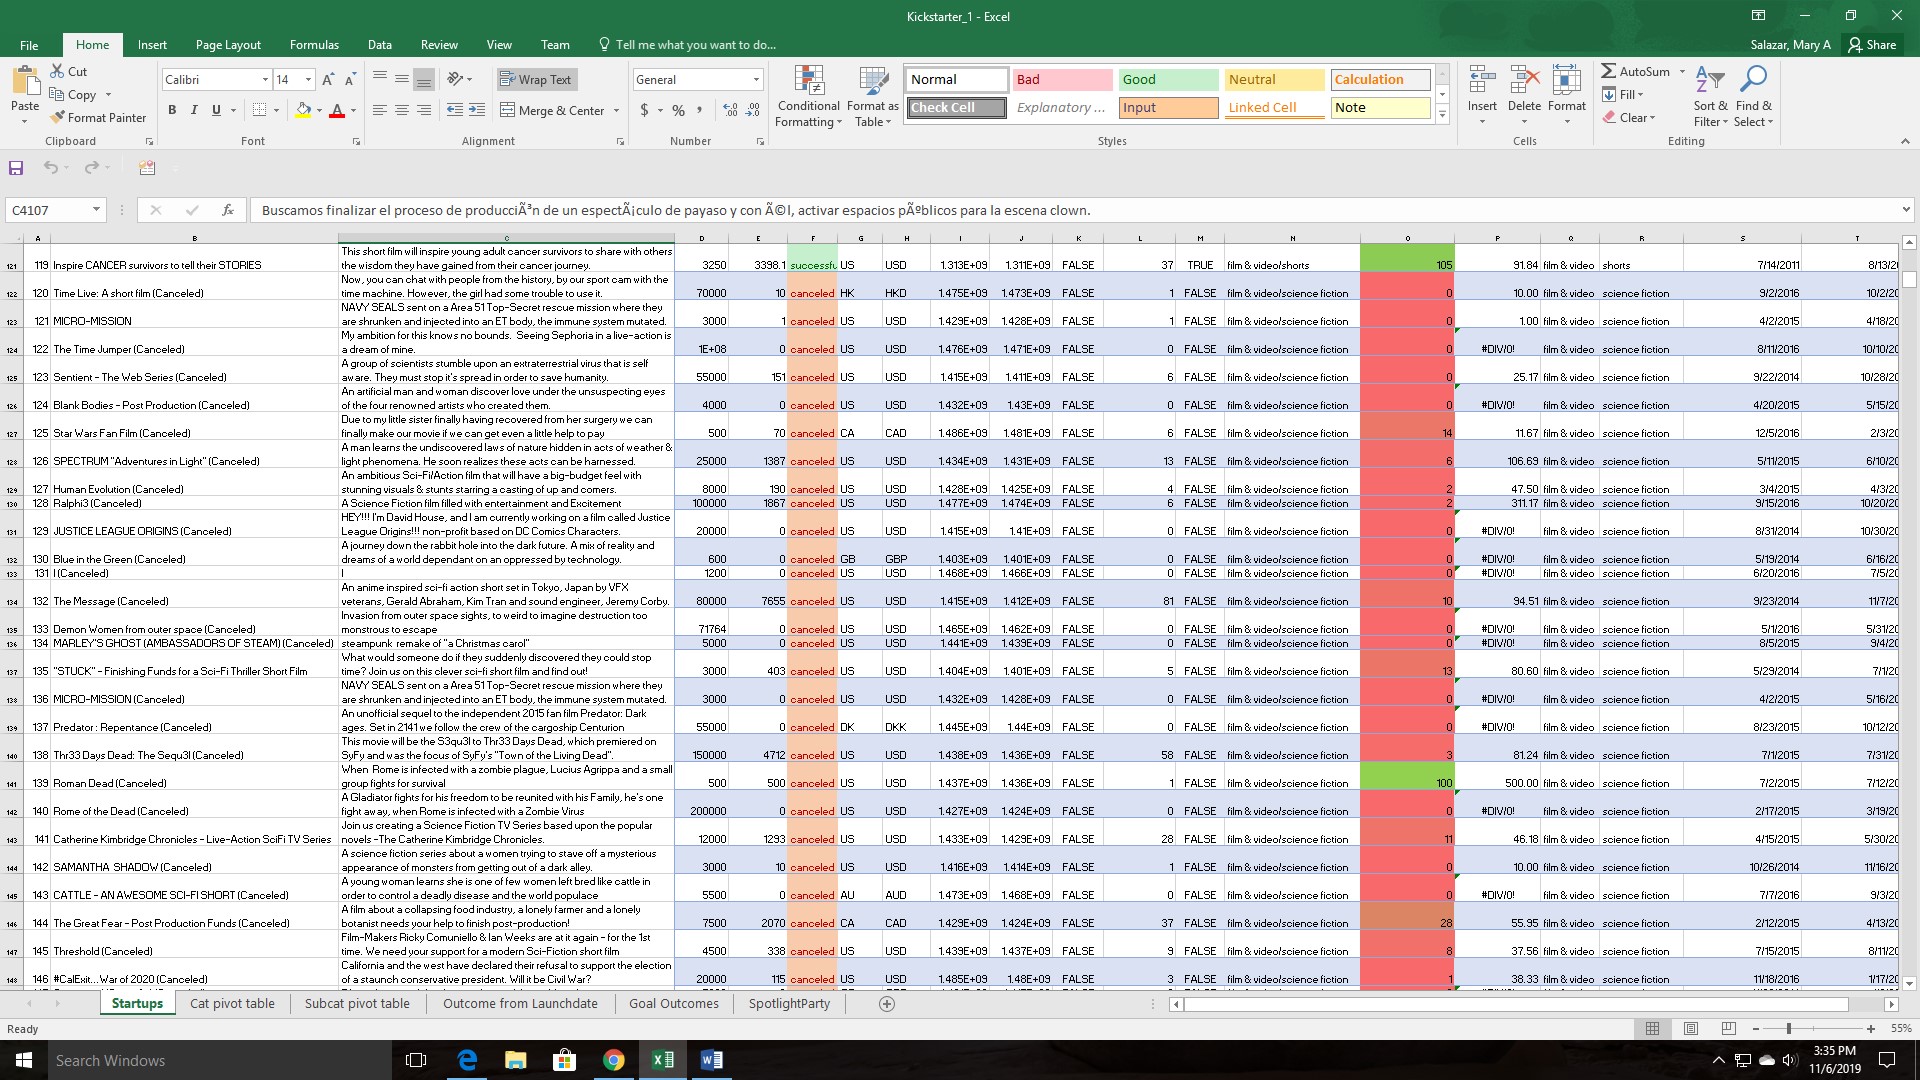Click the Delete cells icon
The height and width of the screenshot is (1080, 1920).
(x=1524, y=81)
